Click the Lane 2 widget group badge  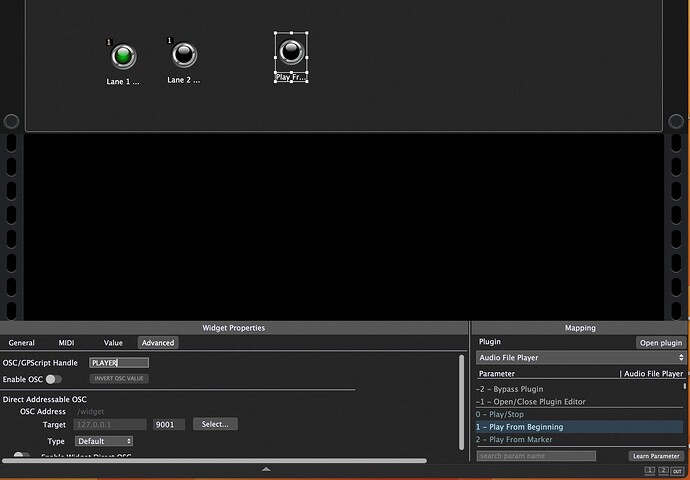(x=169, y=40)
